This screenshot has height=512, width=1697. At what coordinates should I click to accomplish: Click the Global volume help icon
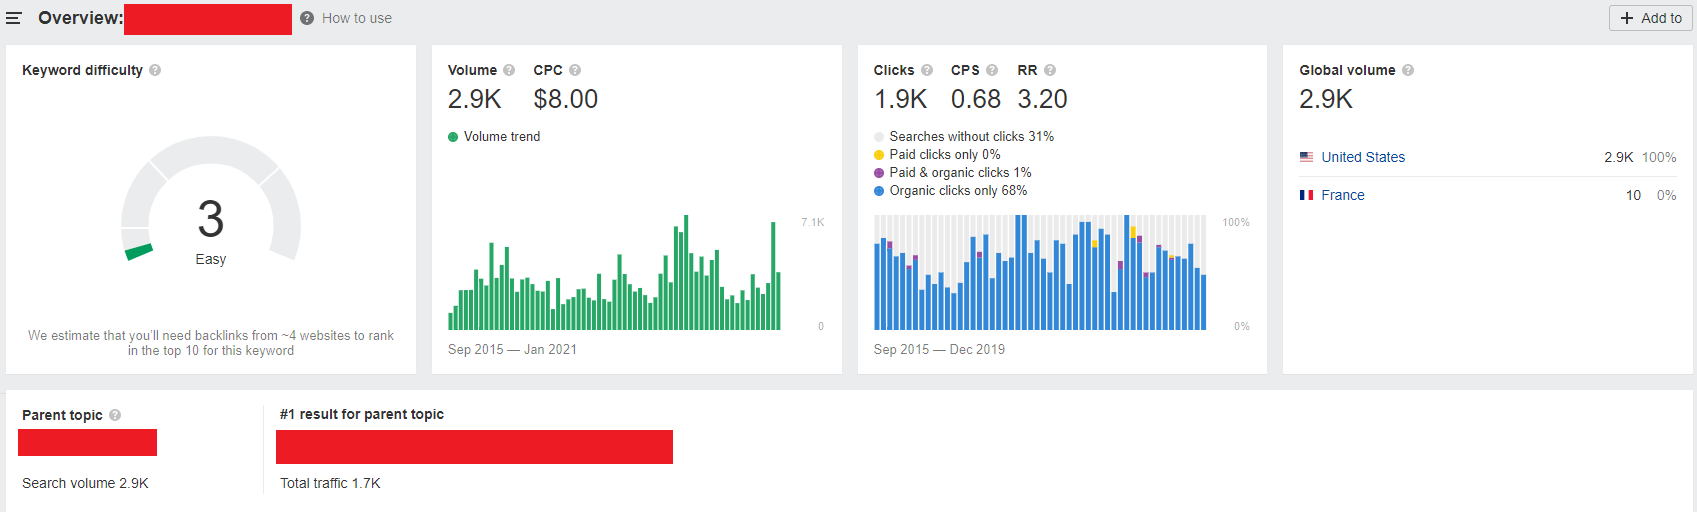coord(1408,70)
